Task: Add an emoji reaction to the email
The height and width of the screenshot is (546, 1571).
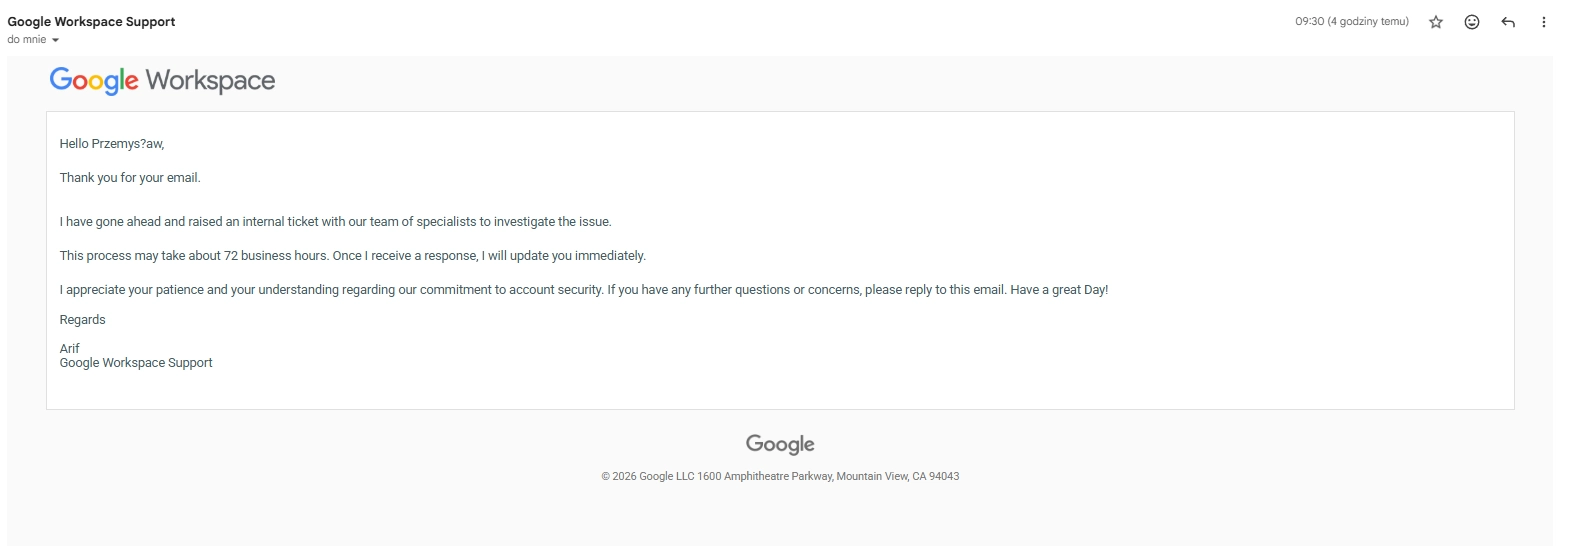Action: coord(1472,22)
